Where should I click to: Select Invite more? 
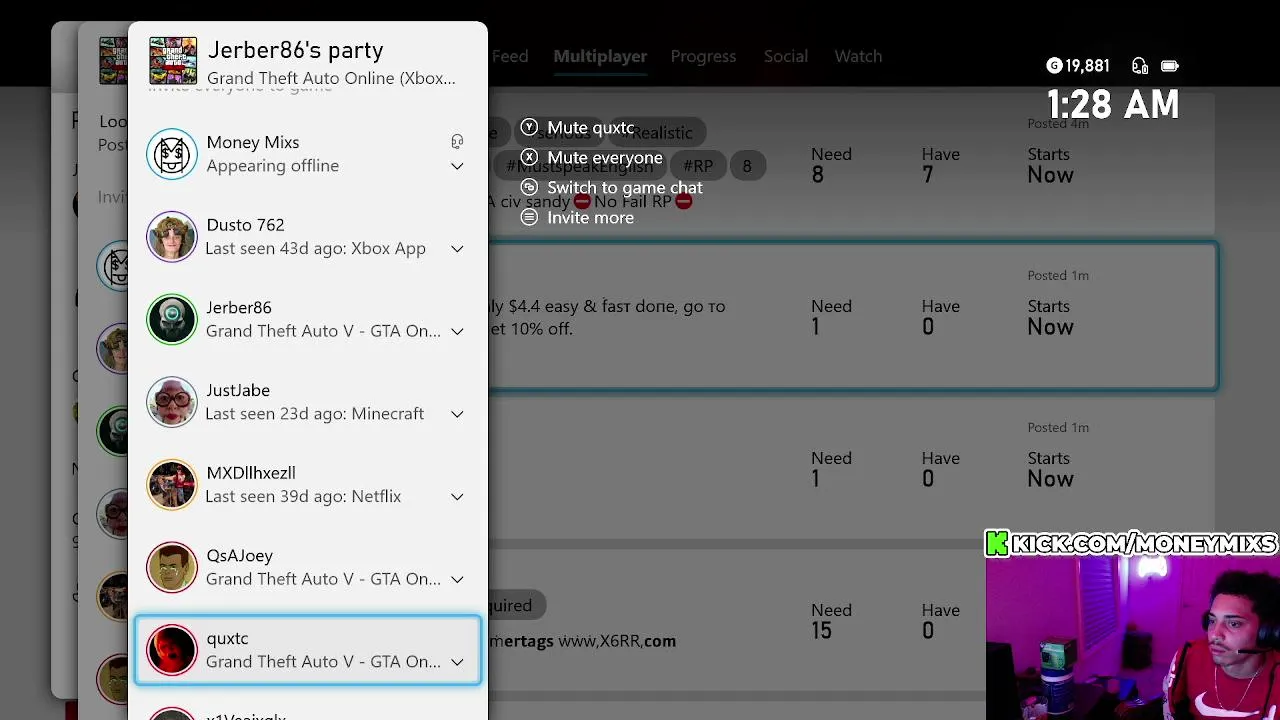(x=590, y=218)
